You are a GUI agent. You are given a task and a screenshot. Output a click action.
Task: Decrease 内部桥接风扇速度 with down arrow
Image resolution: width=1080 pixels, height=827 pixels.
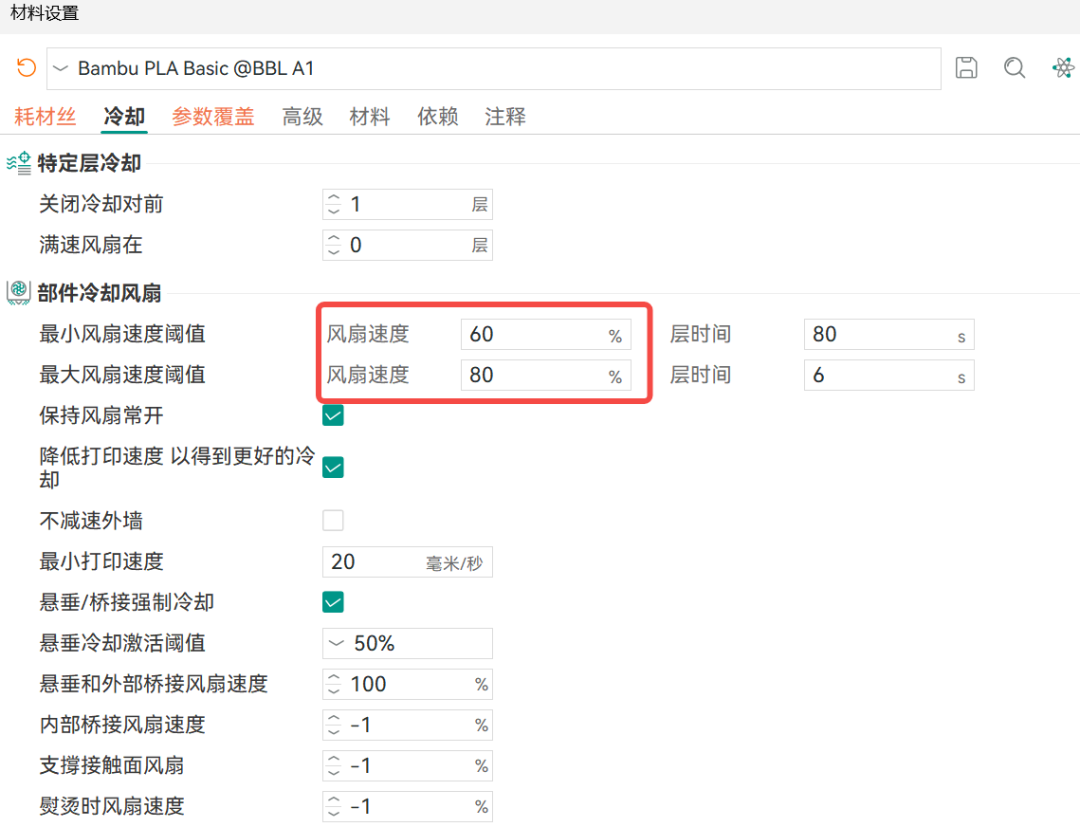334,731
